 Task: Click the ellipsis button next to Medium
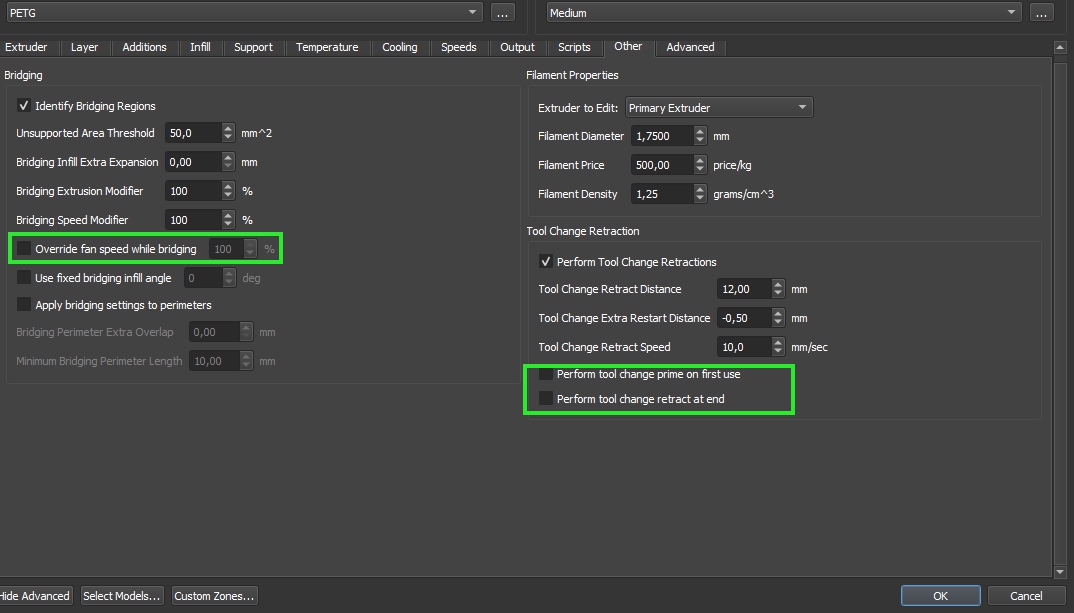point(1041,13)
